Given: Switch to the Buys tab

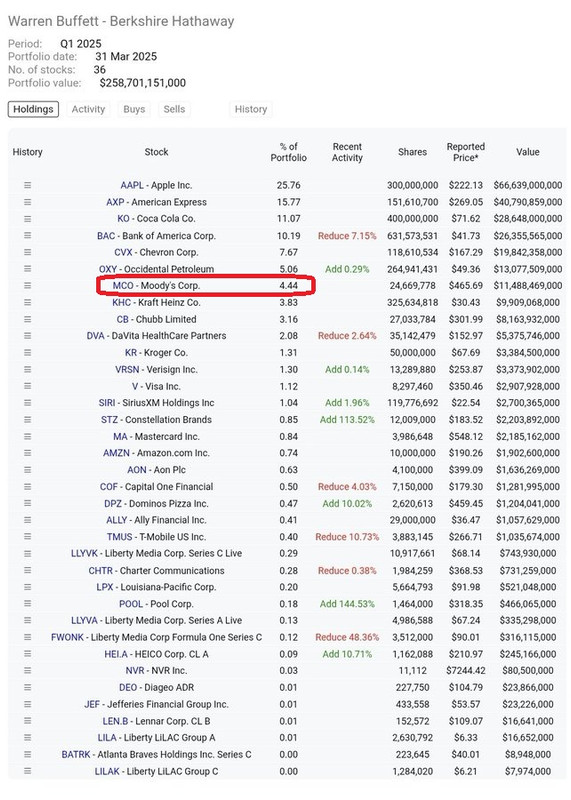Looking at the screenshot, I should [x=134, y=109].
